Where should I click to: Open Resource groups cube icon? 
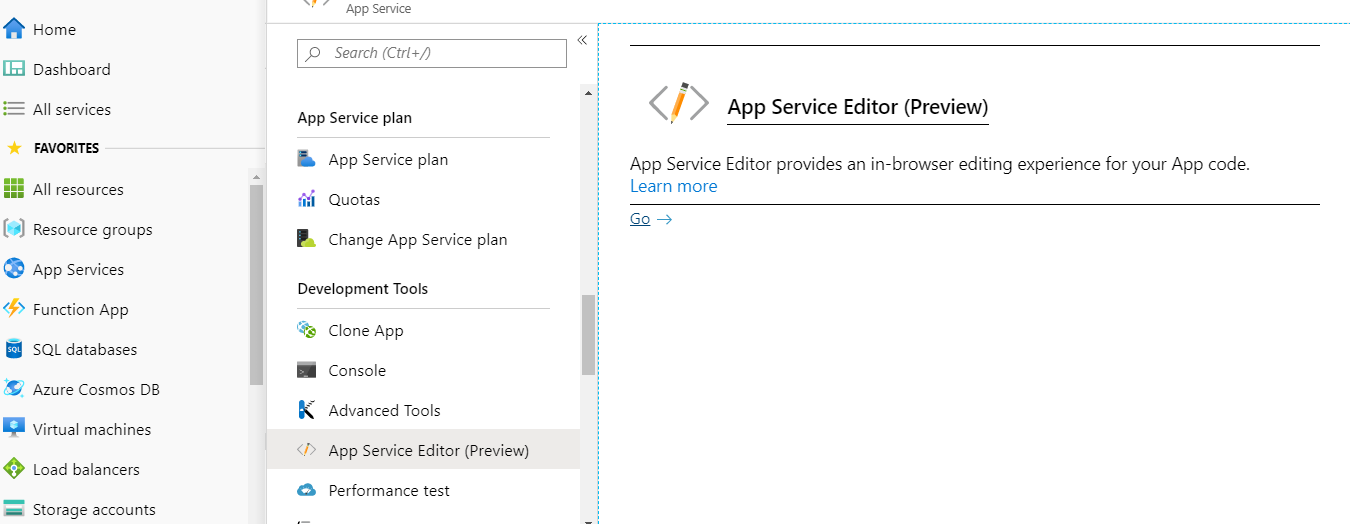14,229
